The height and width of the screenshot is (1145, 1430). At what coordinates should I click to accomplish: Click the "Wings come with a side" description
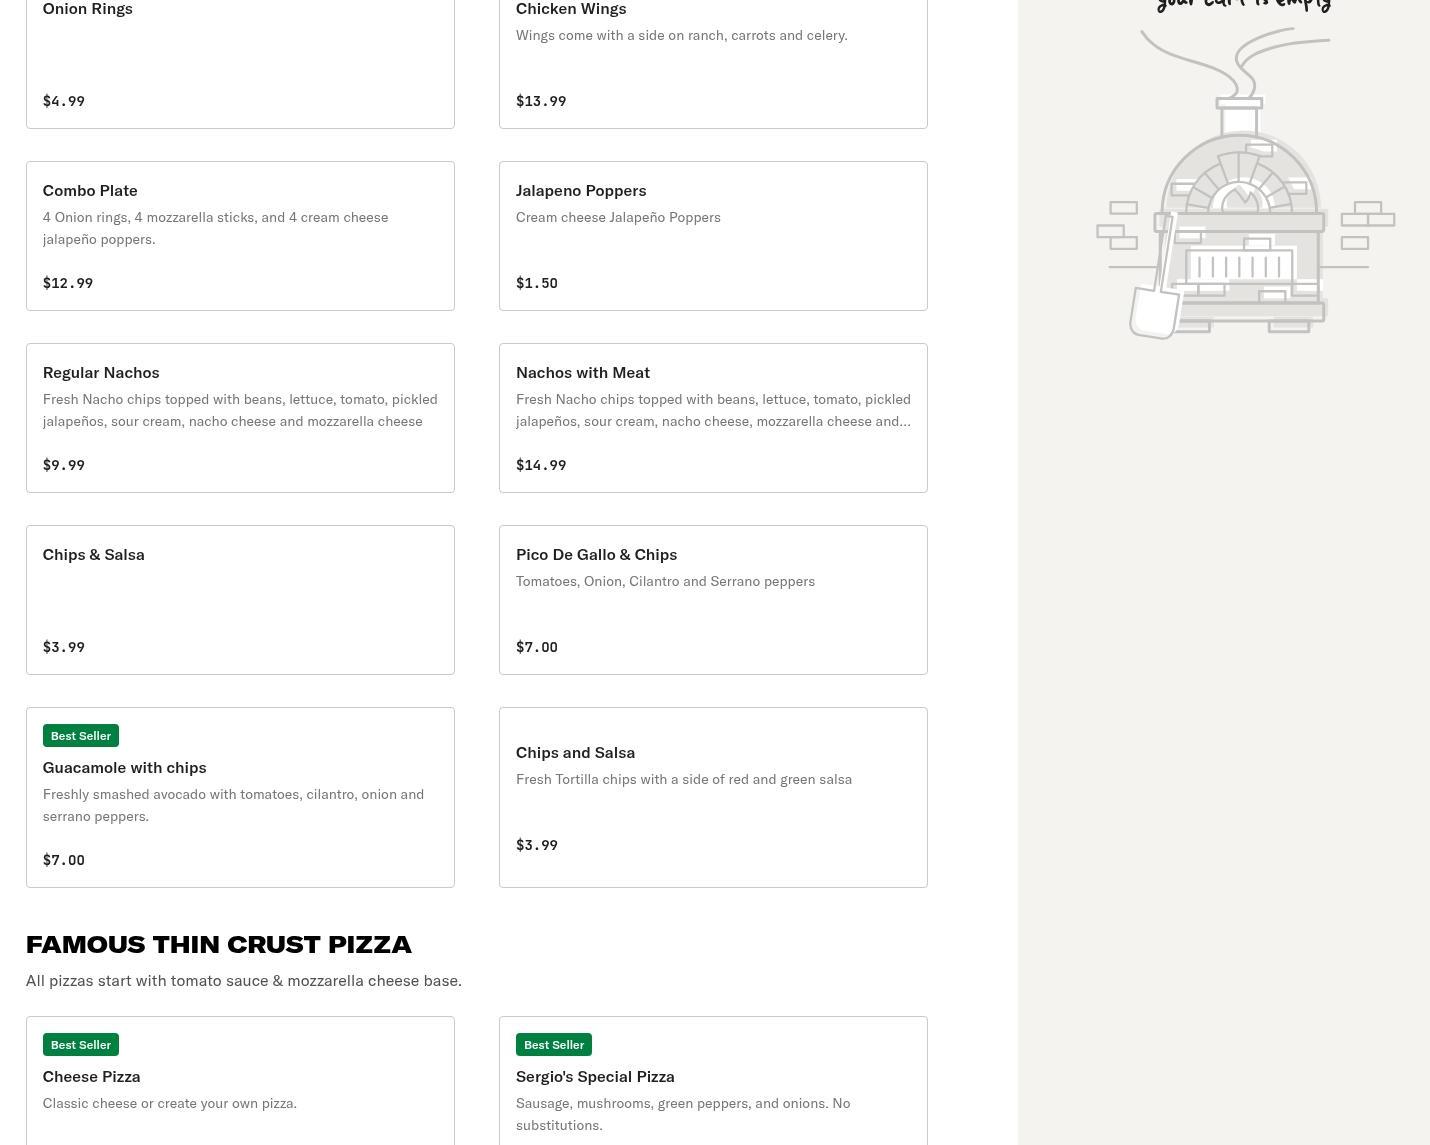click(x=682, y=35)
